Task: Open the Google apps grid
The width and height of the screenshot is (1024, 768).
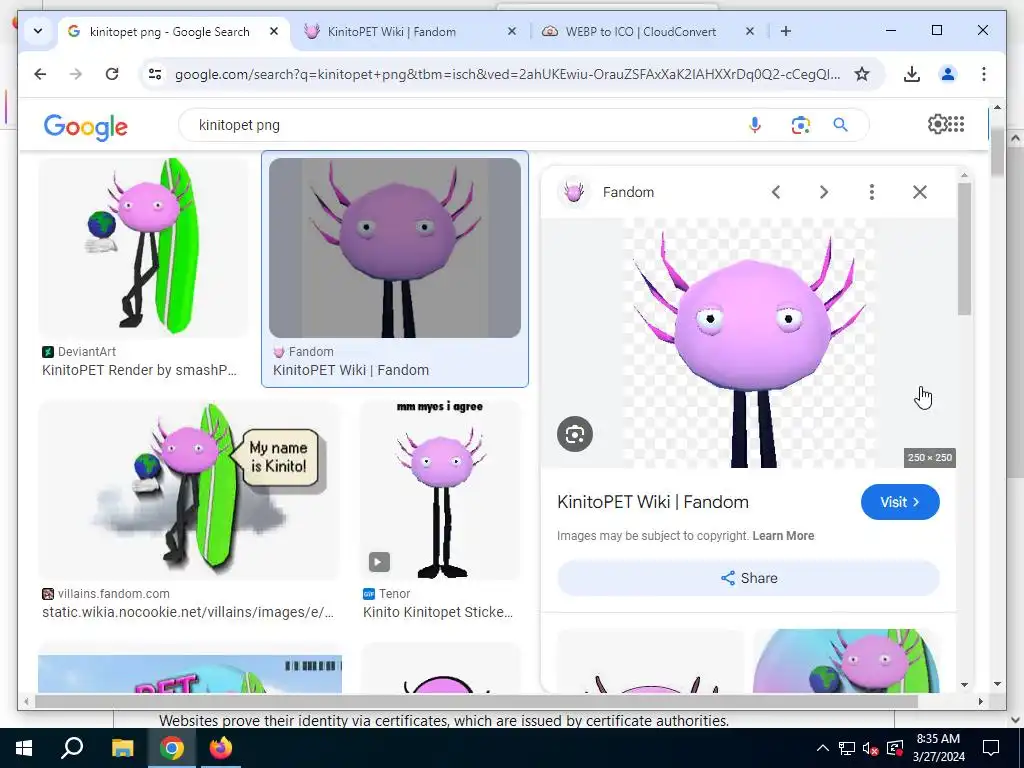Action: (x=956, y=124)
